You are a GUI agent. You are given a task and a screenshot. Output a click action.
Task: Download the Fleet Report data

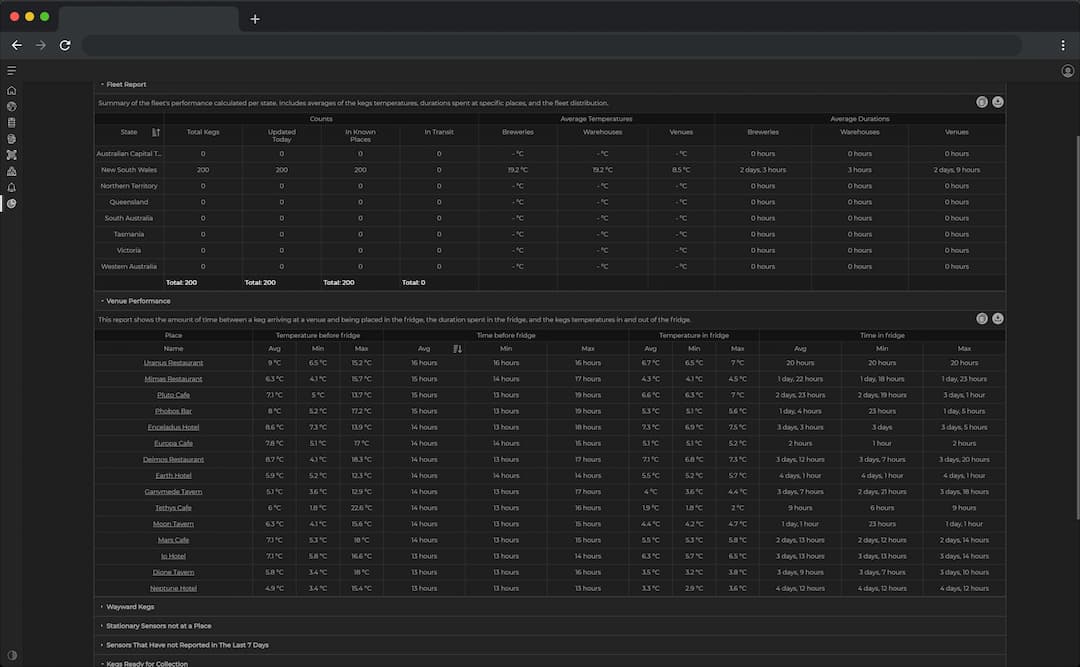[997, 102]
